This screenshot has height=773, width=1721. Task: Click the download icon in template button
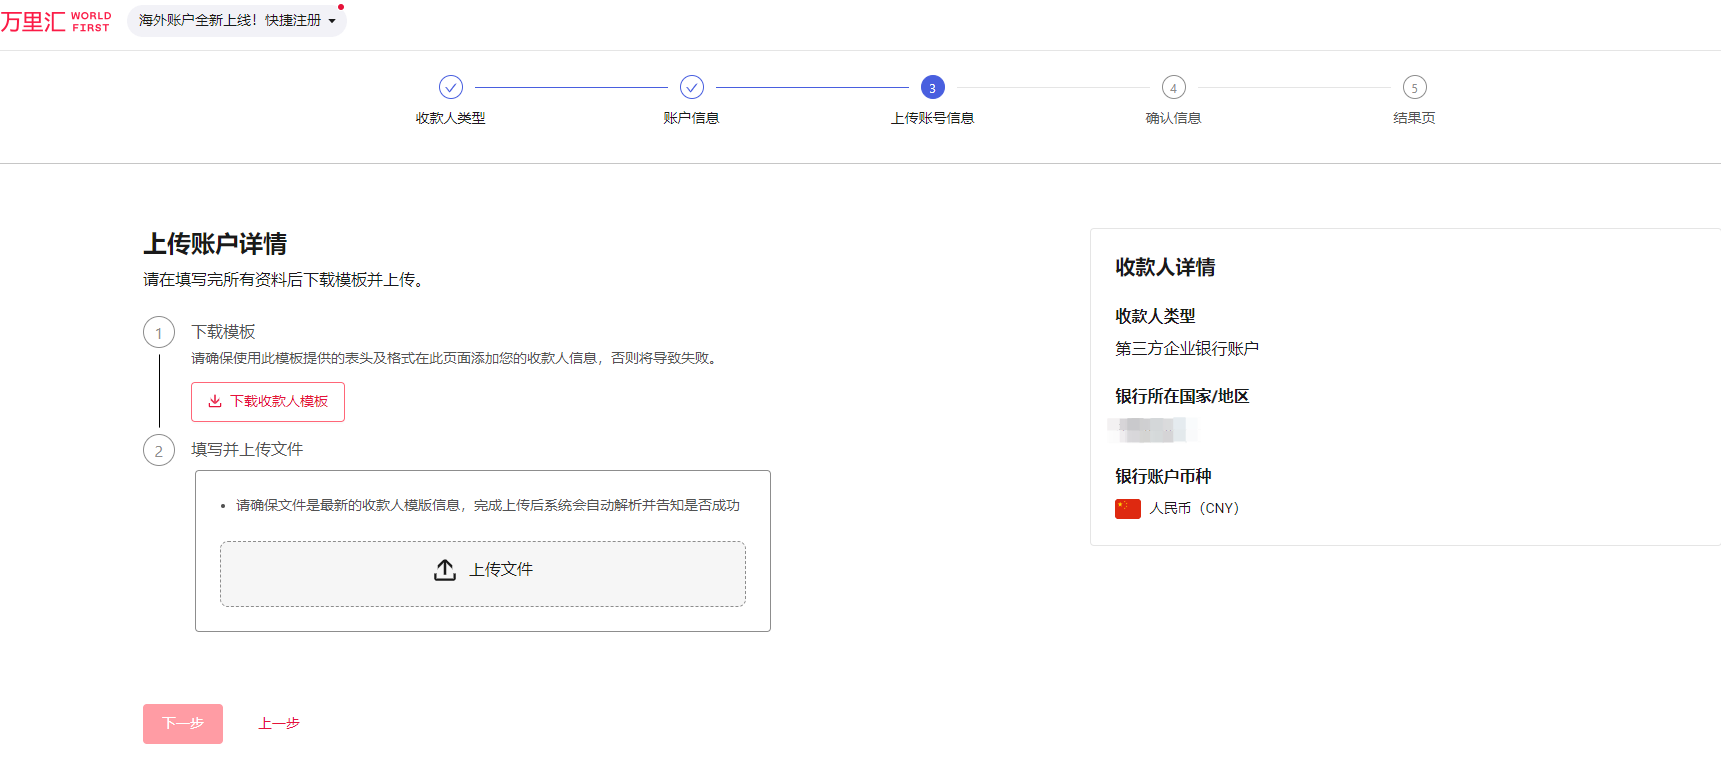[x=215, y=401]
